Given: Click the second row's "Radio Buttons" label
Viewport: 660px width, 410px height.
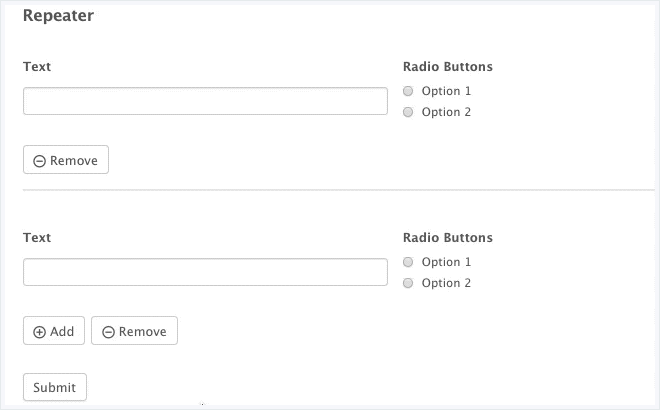Looking at the screenshot, I should [448, 238].
